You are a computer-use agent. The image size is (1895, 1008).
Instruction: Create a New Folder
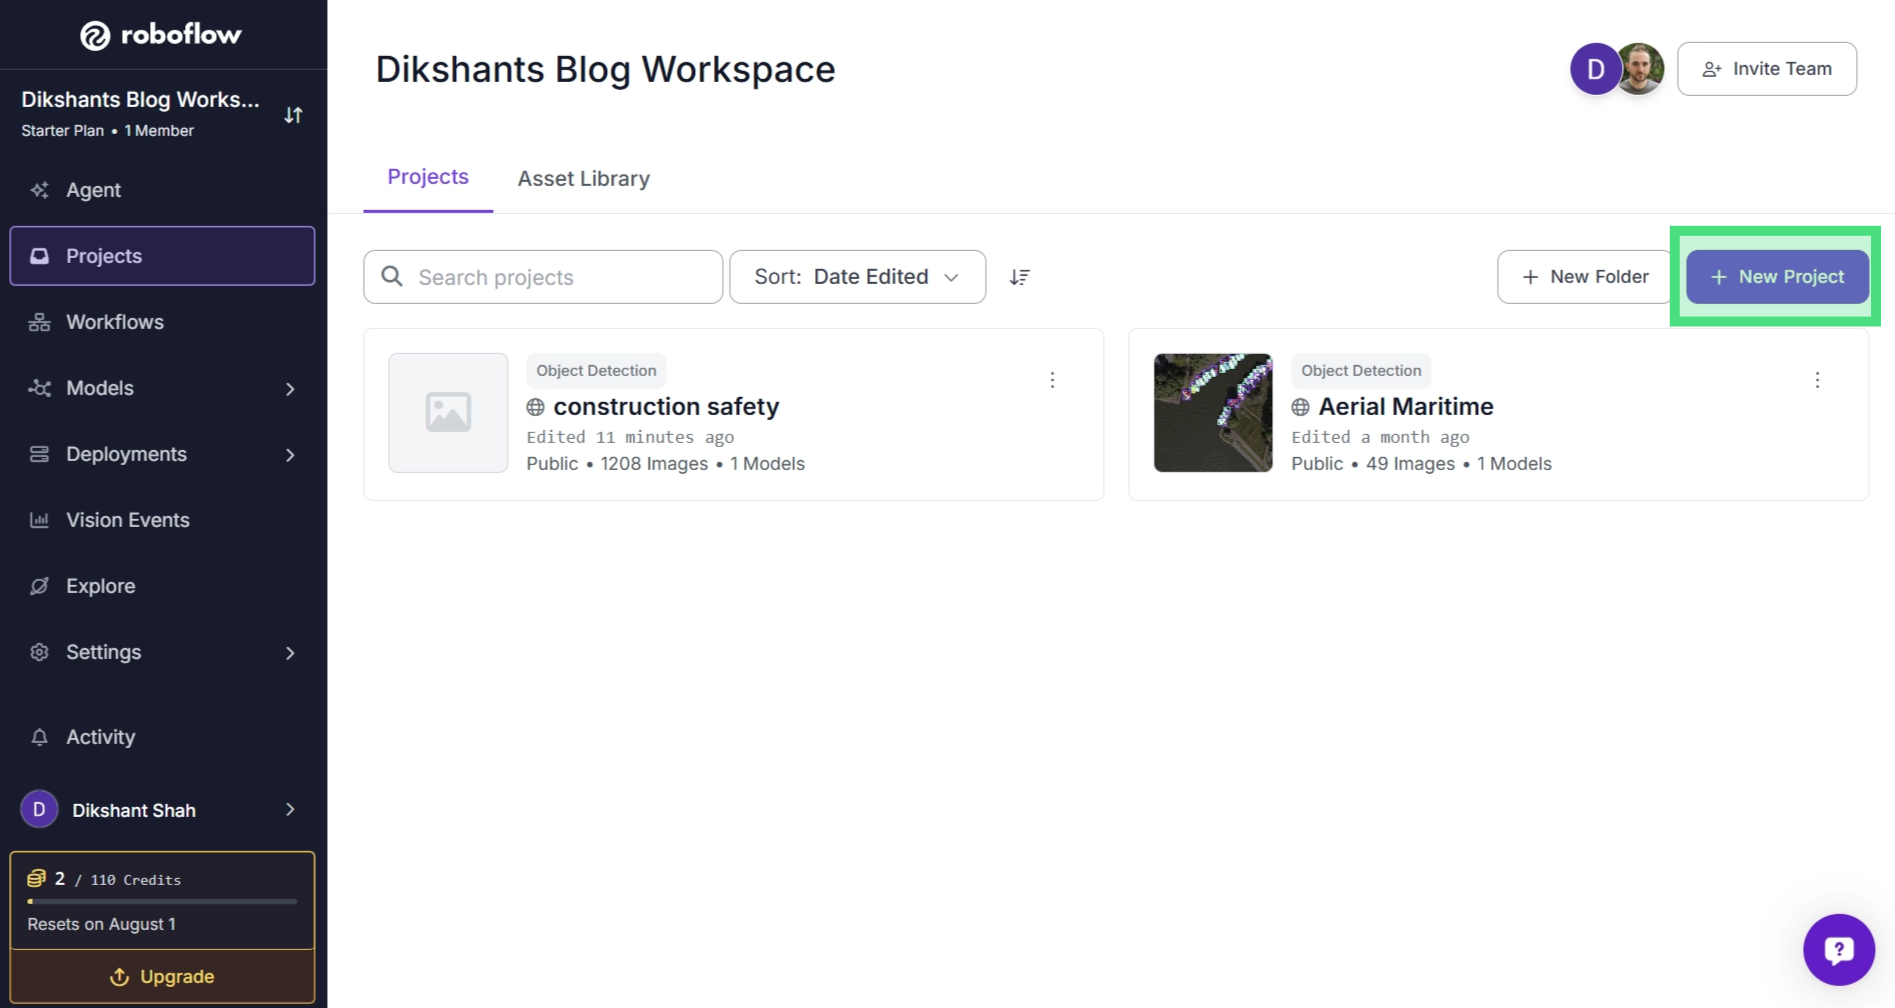click(x=1584, y=277)
